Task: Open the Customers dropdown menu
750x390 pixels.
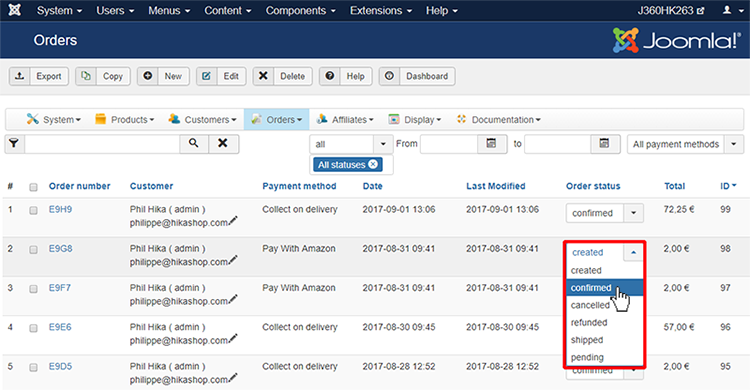Action: (x=203, y=119)
